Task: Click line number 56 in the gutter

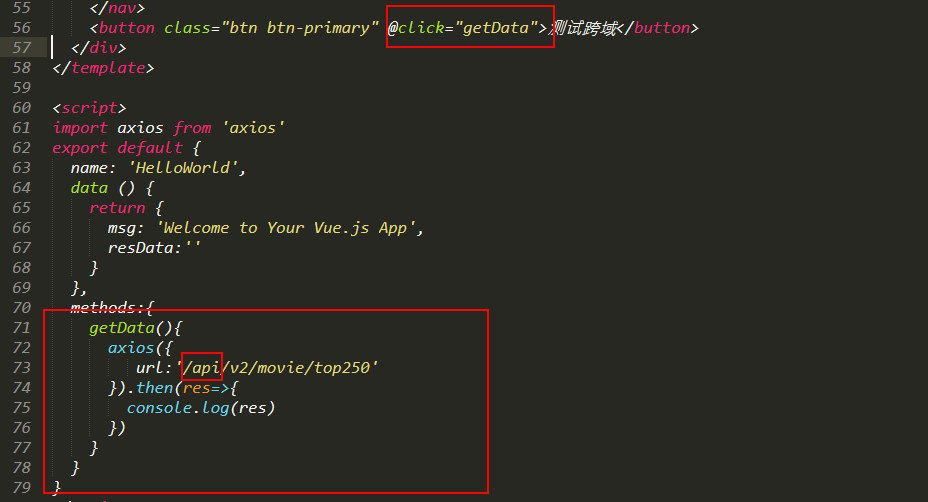Action: coord(21,28)
